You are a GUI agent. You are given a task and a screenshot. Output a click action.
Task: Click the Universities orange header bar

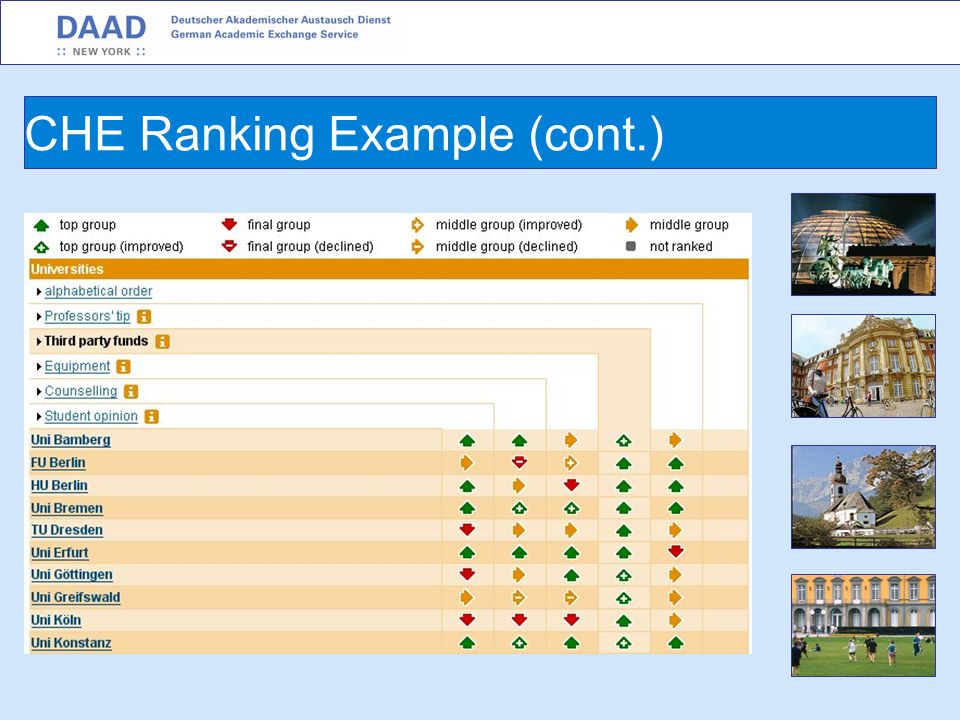tap(389, 269)
